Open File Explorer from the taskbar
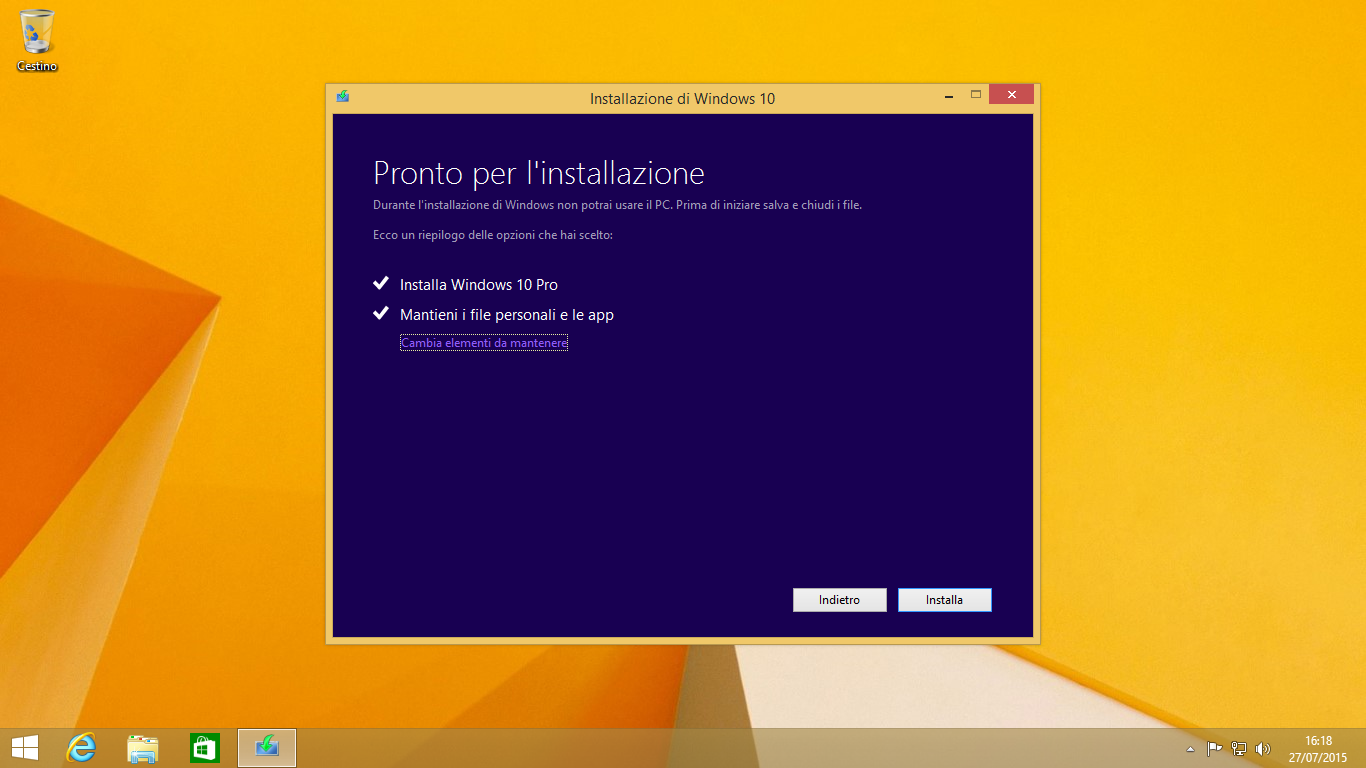This screenshot has height=768, width=1366. tap(143, 747)
